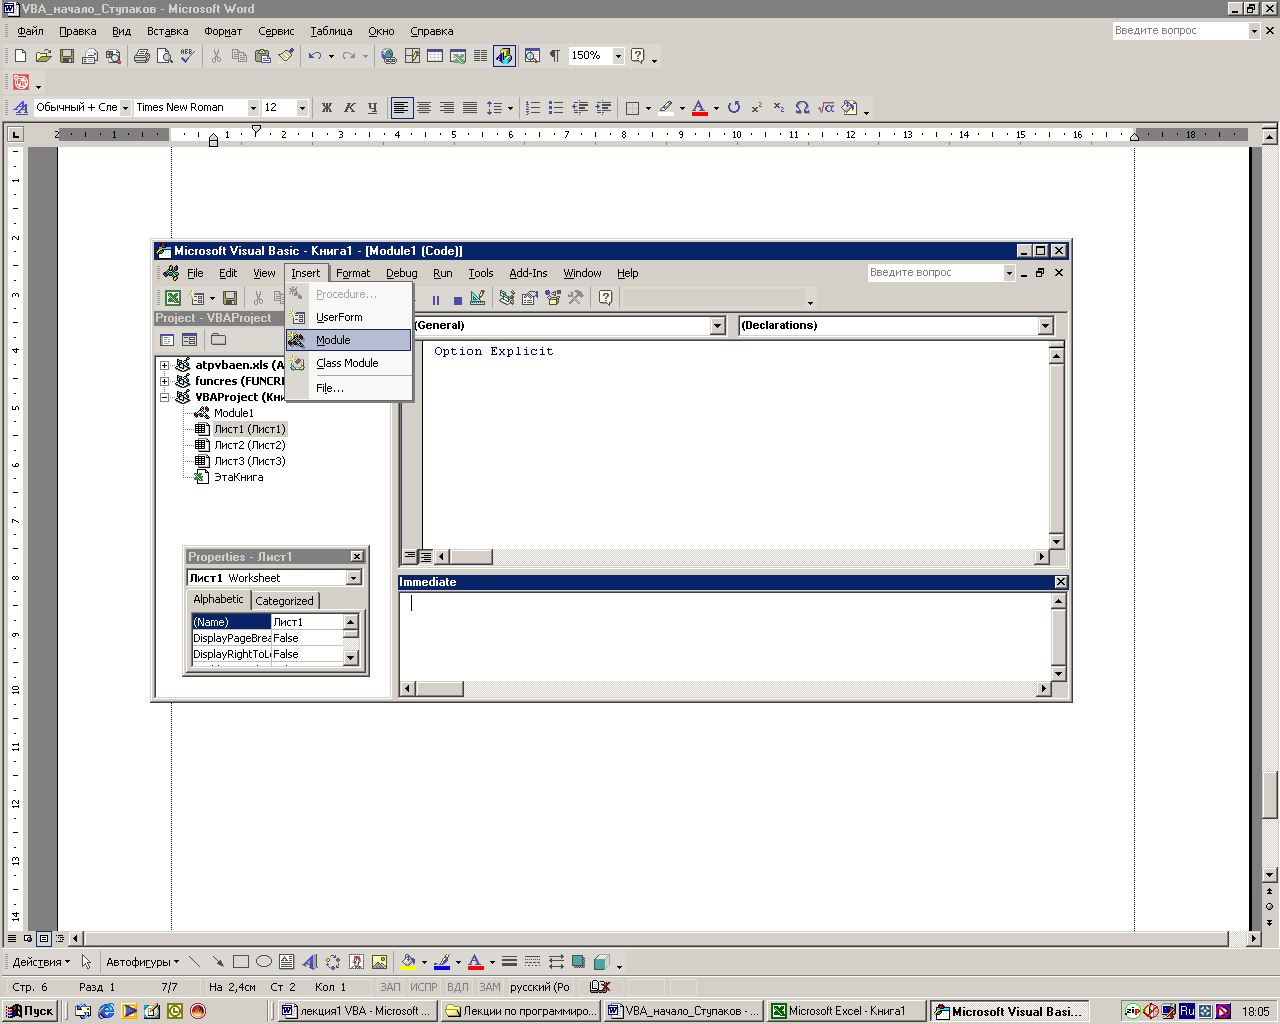
Task: Choose UserForm from the Insert menu
Action: pyautogui.click(x=349, y=317)
